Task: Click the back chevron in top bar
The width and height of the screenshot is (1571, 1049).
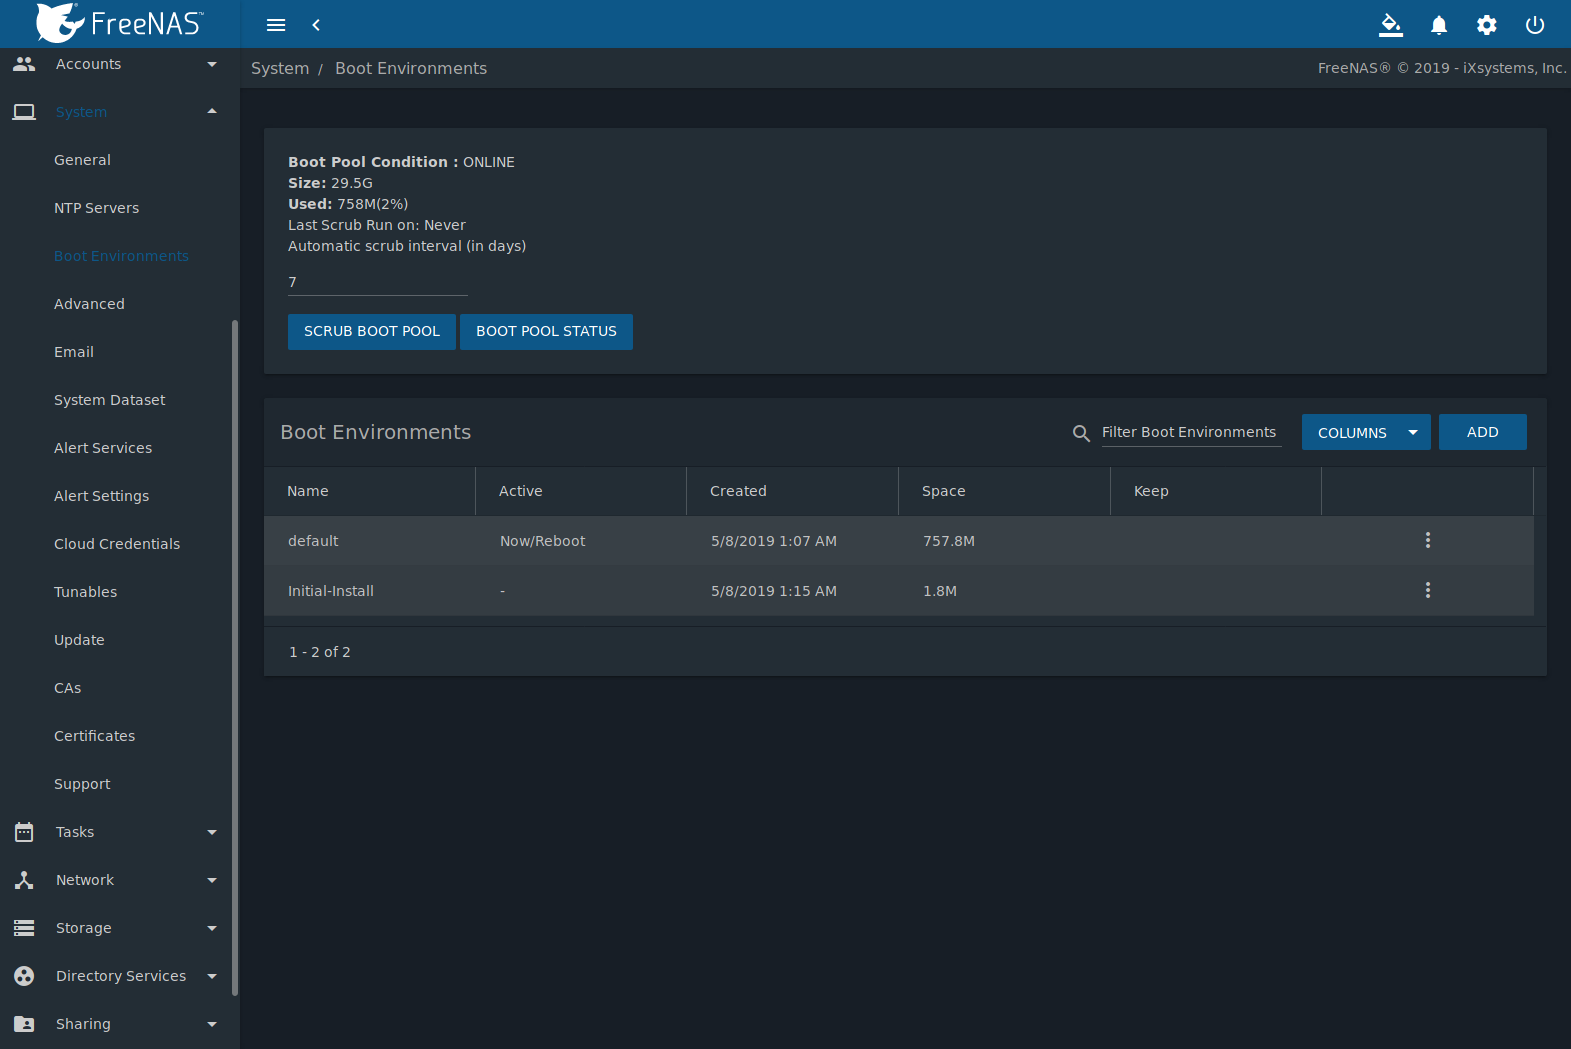Action: (x=316, y=25)
